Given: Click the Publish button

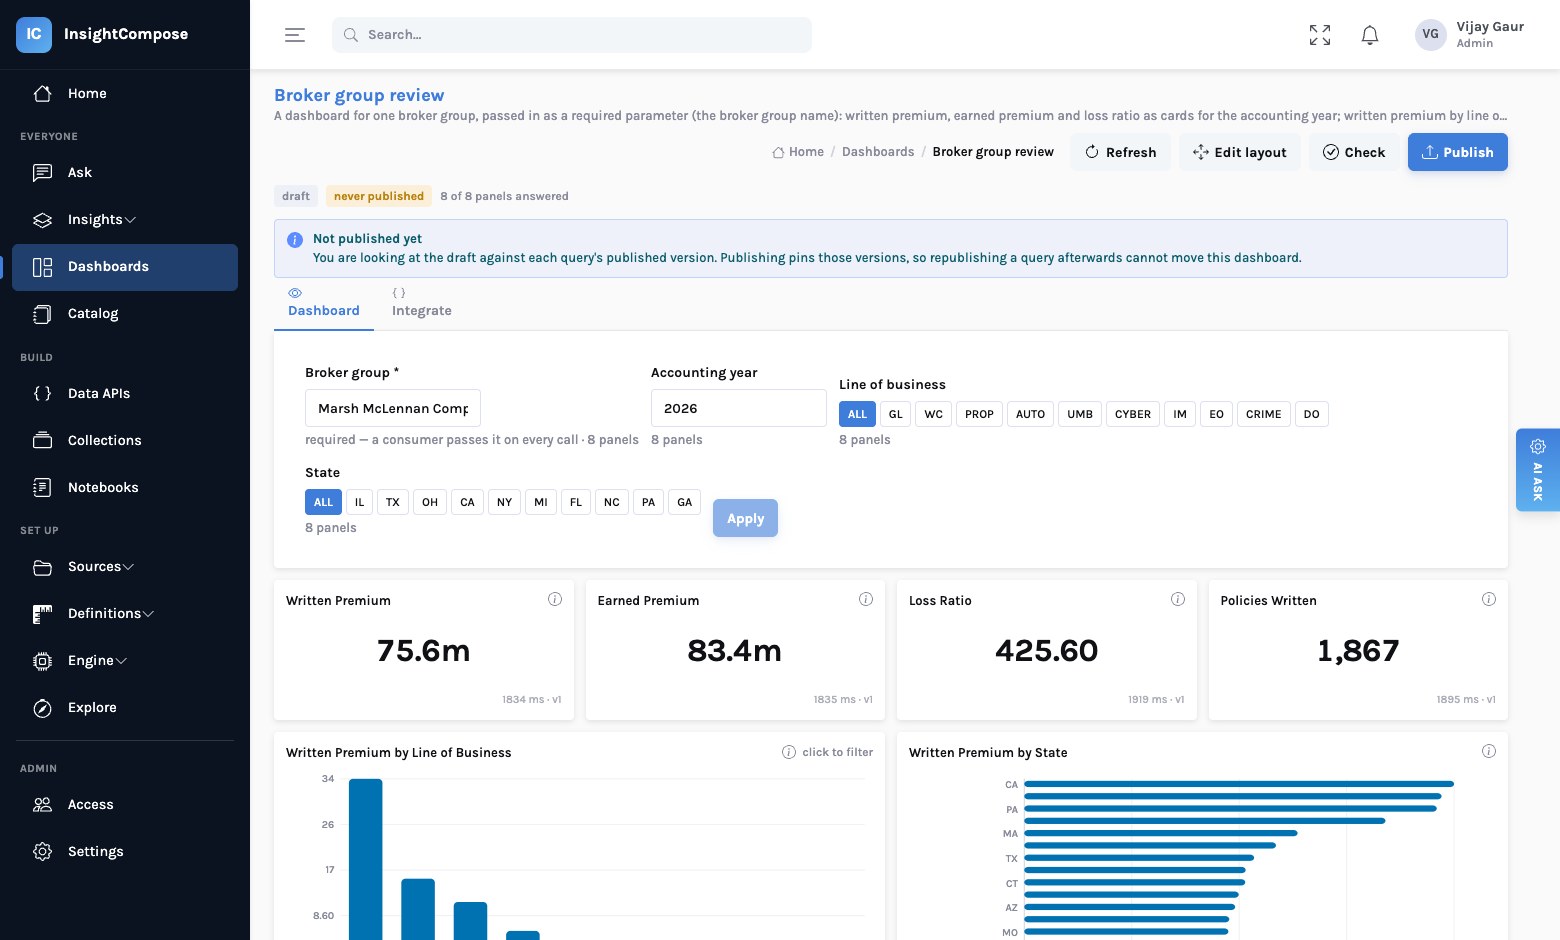Looking at the screenshot, I should 1458,152.
